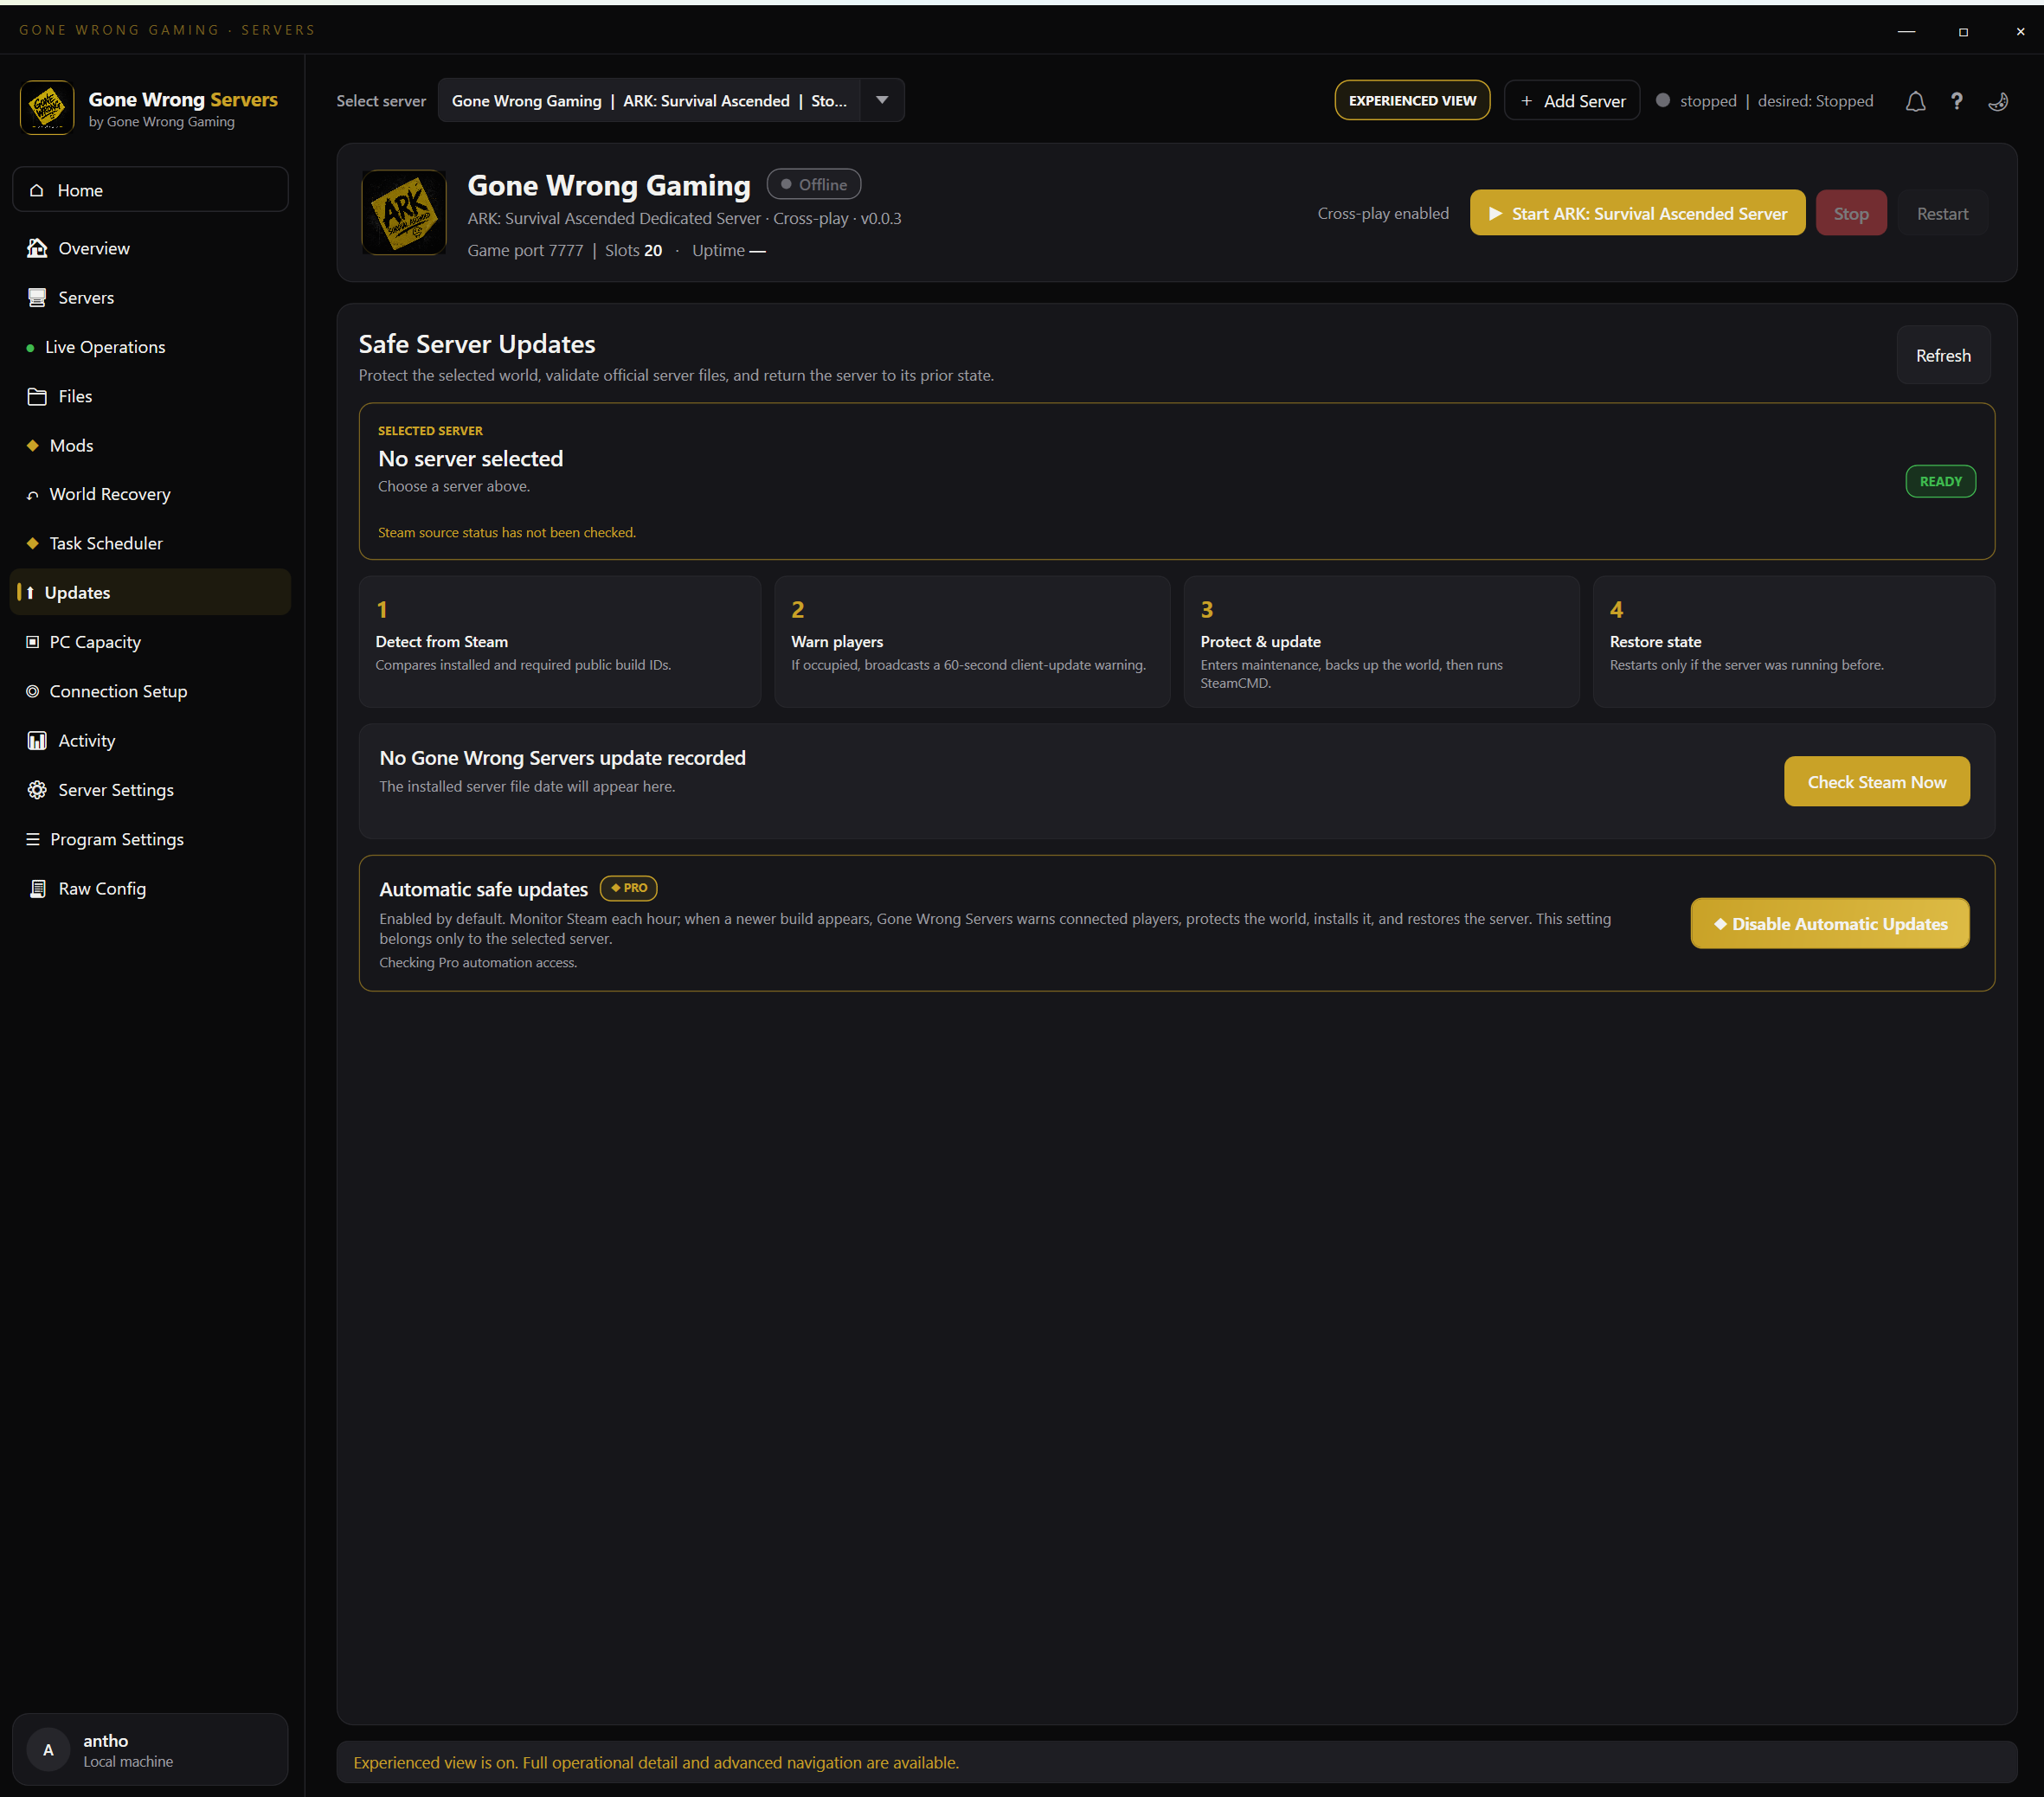Select step 2 Warn players card

coord(972,641)
